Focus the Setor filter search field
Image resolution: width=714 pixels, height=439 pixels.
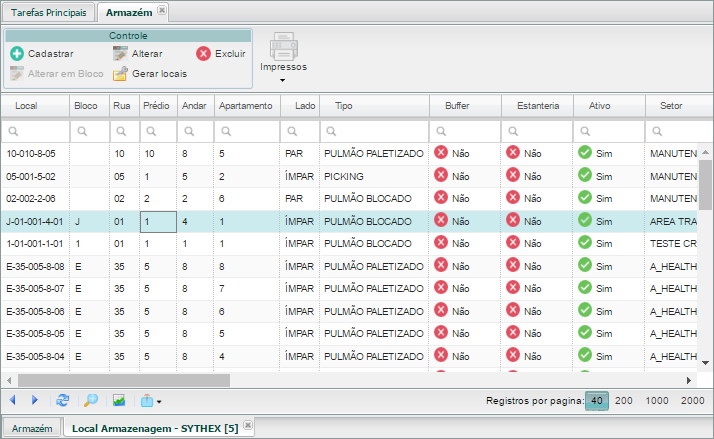[x=678, y=131]
